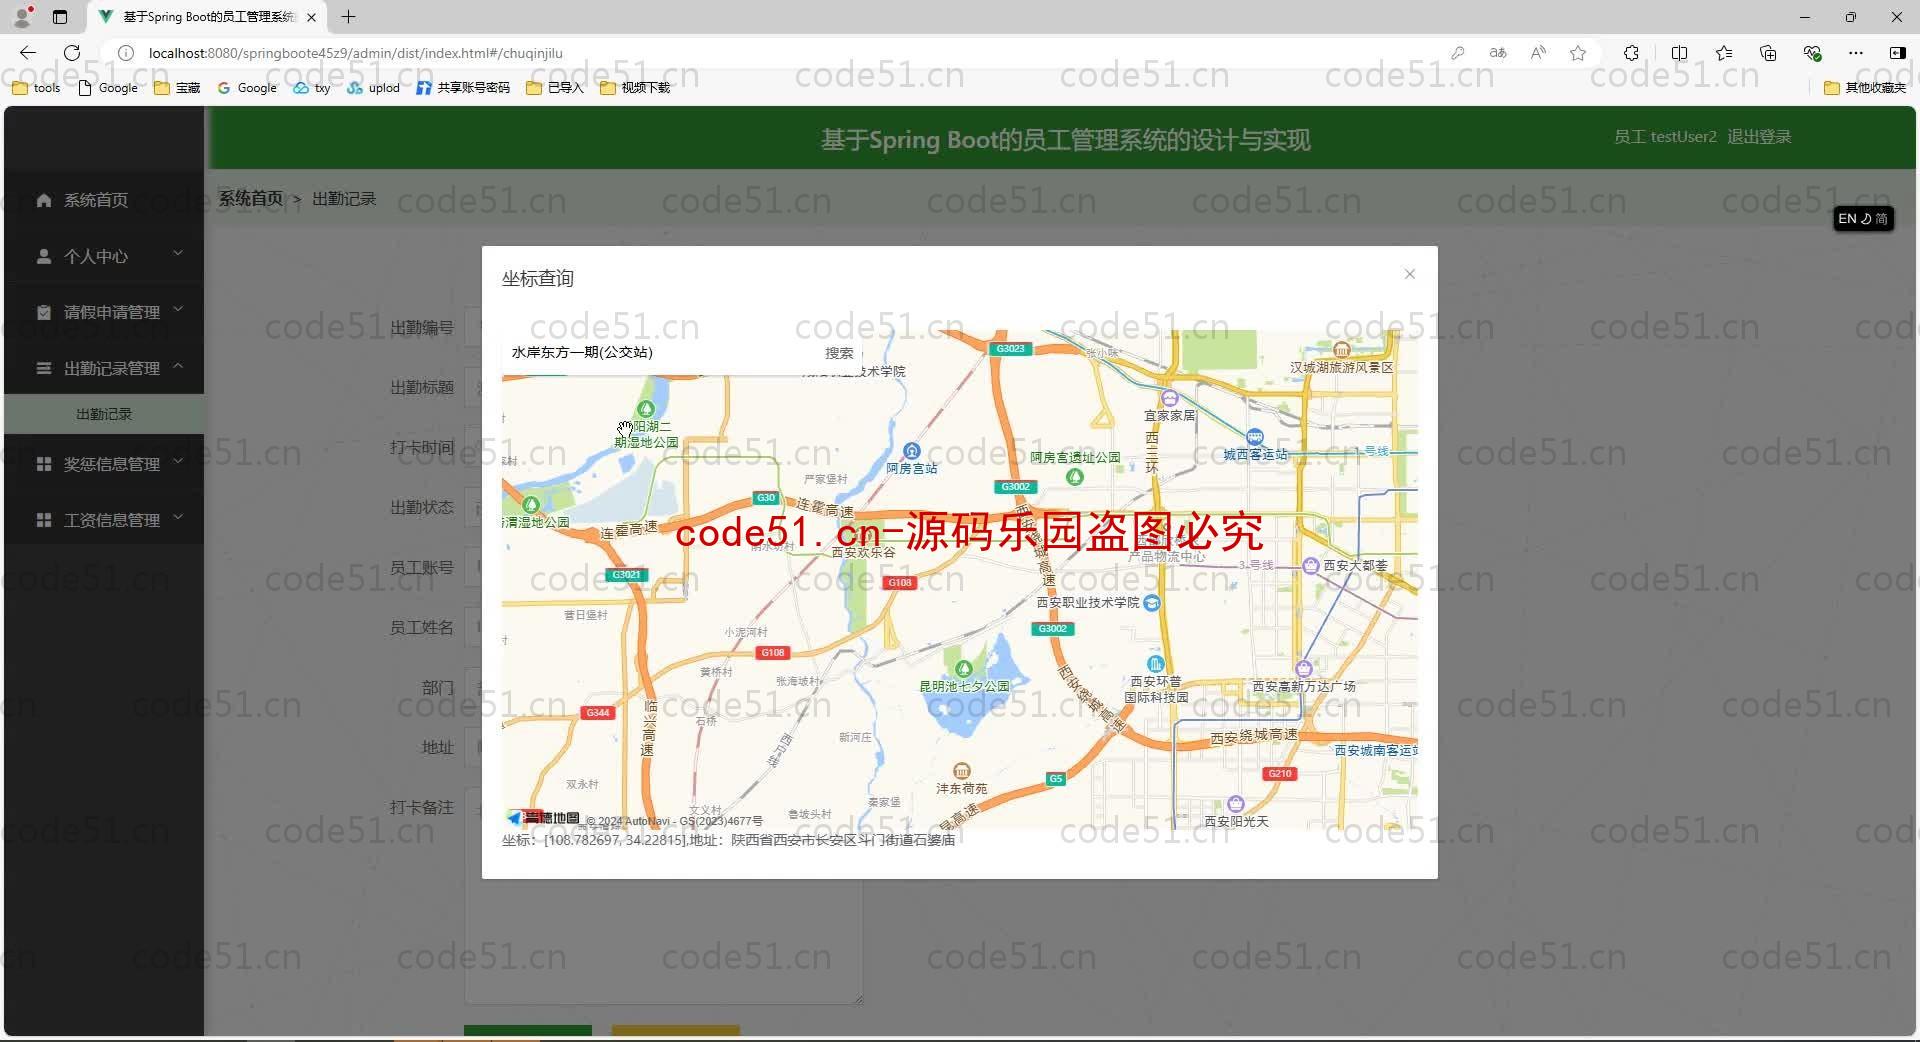Click 西安高新万达广场 marker on map

click(x=1303, y=669)
